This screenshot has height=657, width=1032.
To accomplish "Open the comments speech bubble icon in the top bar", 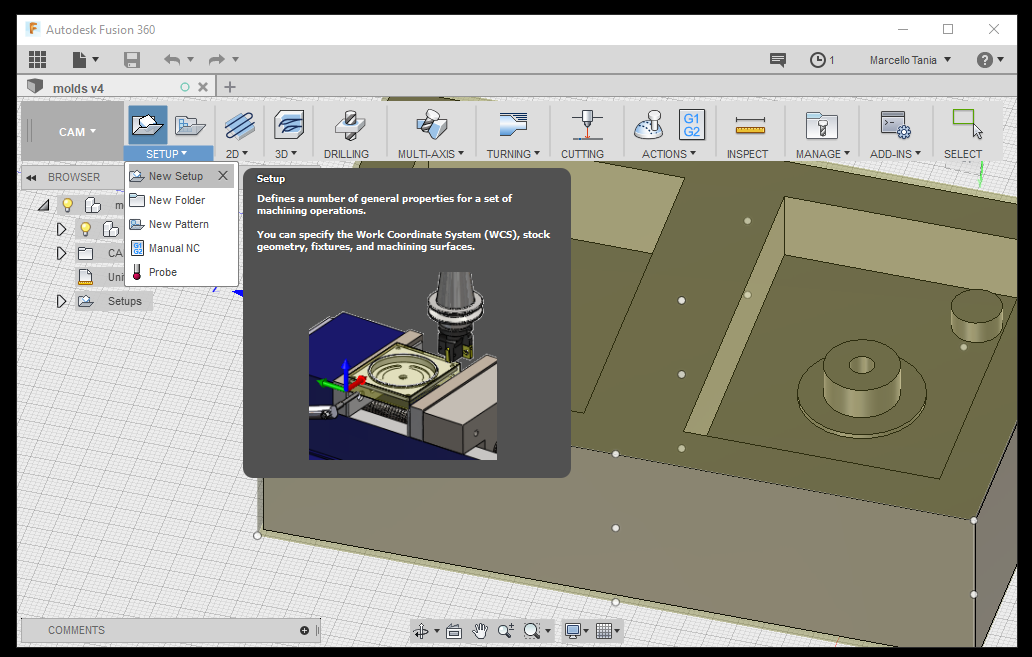I will (x=777, y=60).
